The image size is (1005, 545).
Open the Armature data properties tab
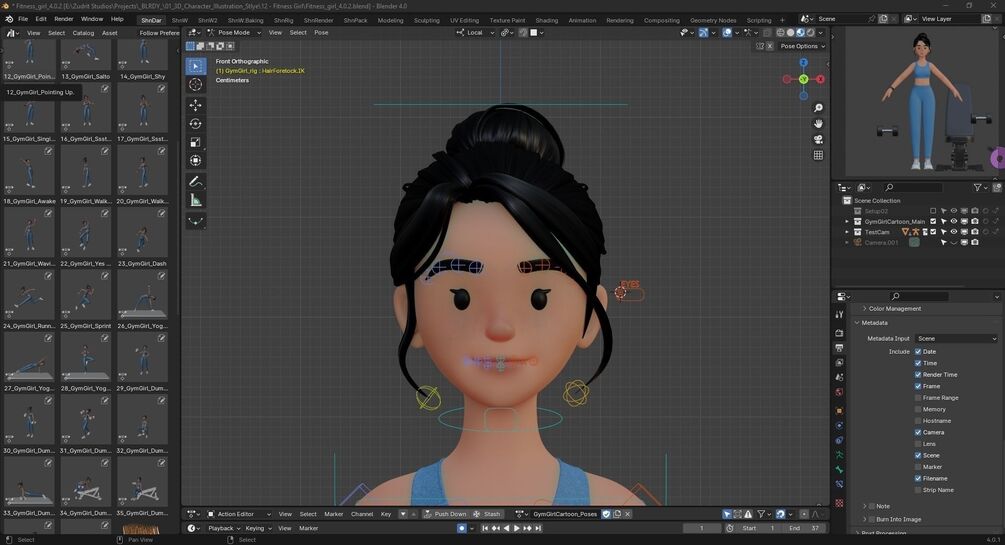840,455
